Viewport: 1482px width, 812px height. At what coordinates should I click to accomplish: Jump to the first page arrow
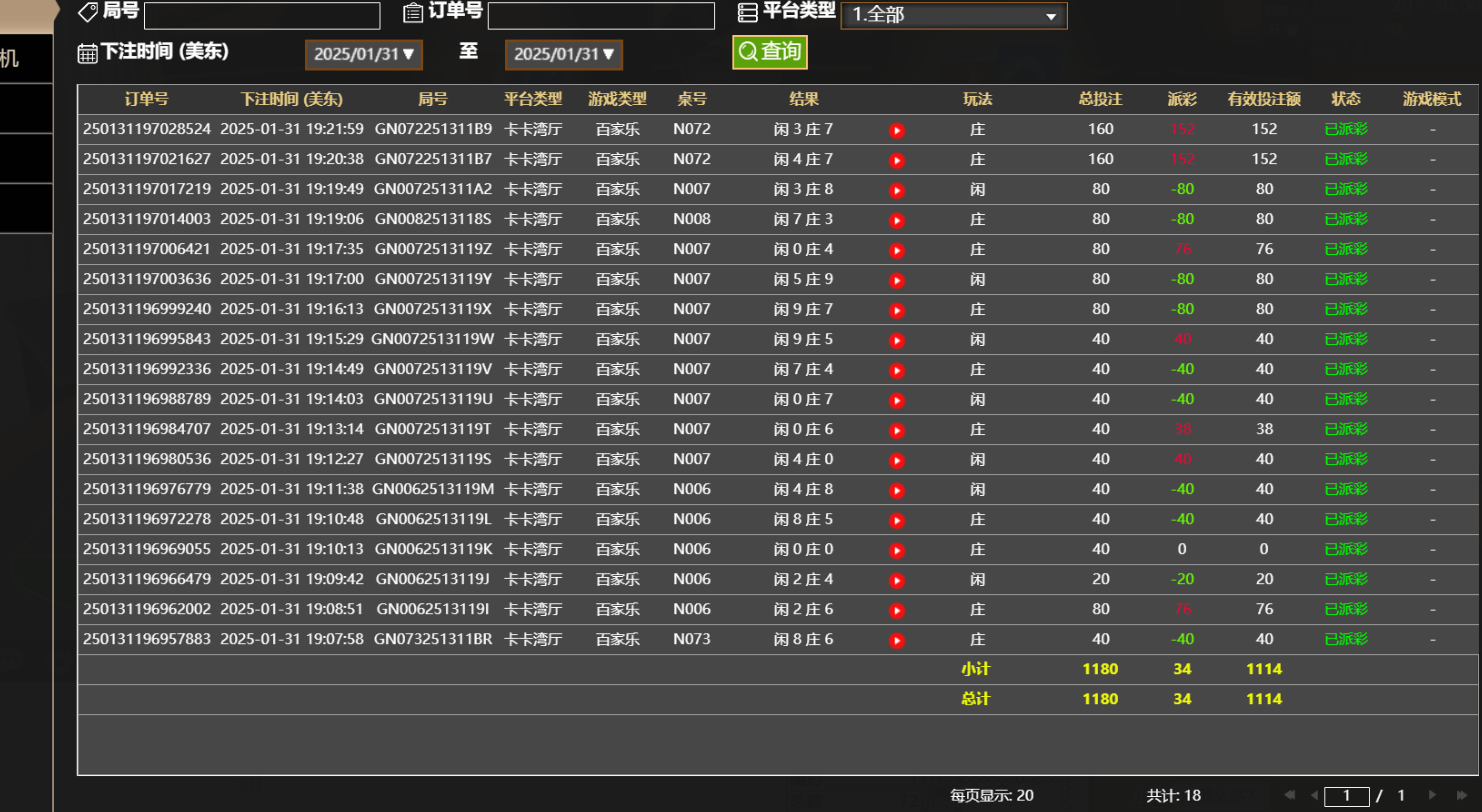(x=1290, y=796)
